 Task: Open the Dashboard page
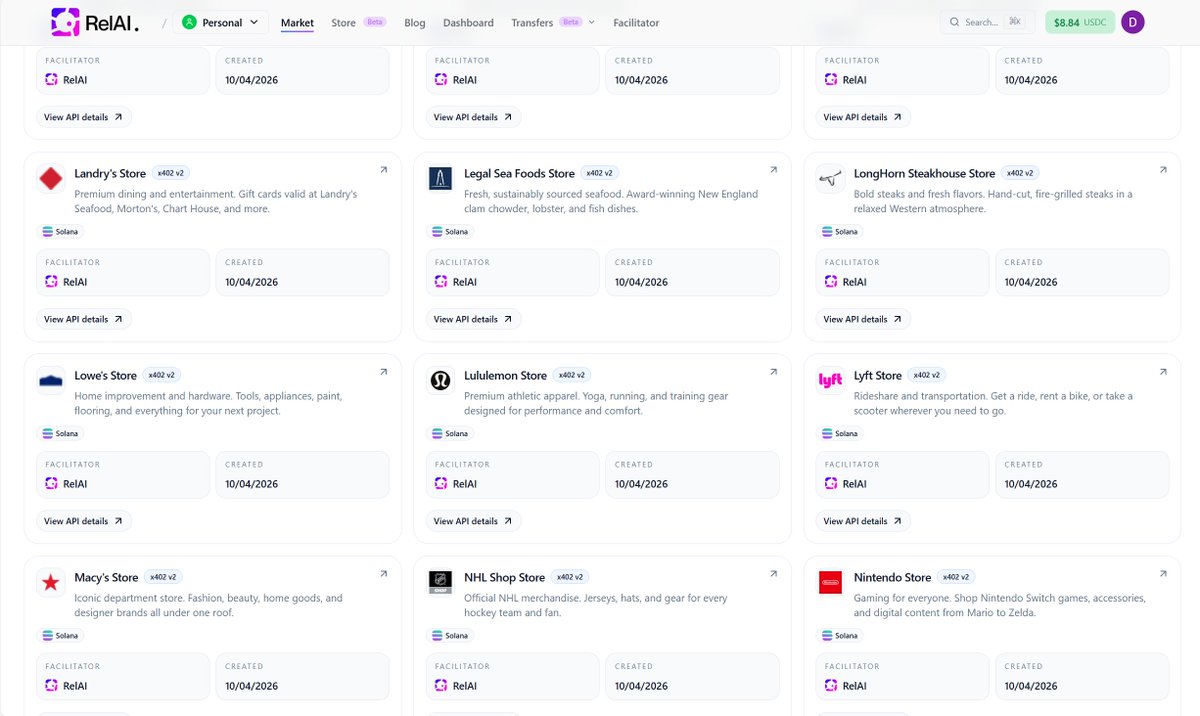468,22
